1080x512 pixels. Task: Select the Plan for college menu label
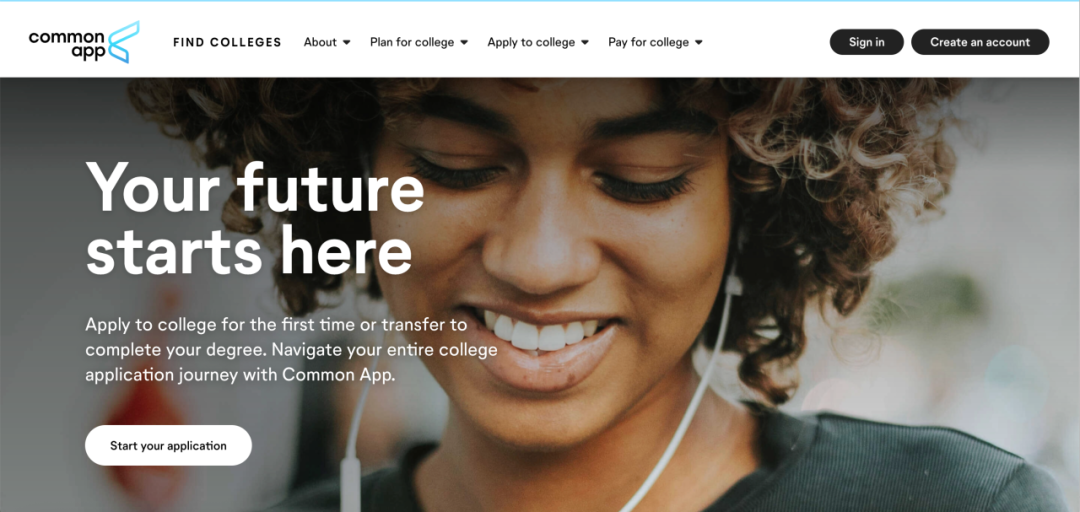click(412, 42)
